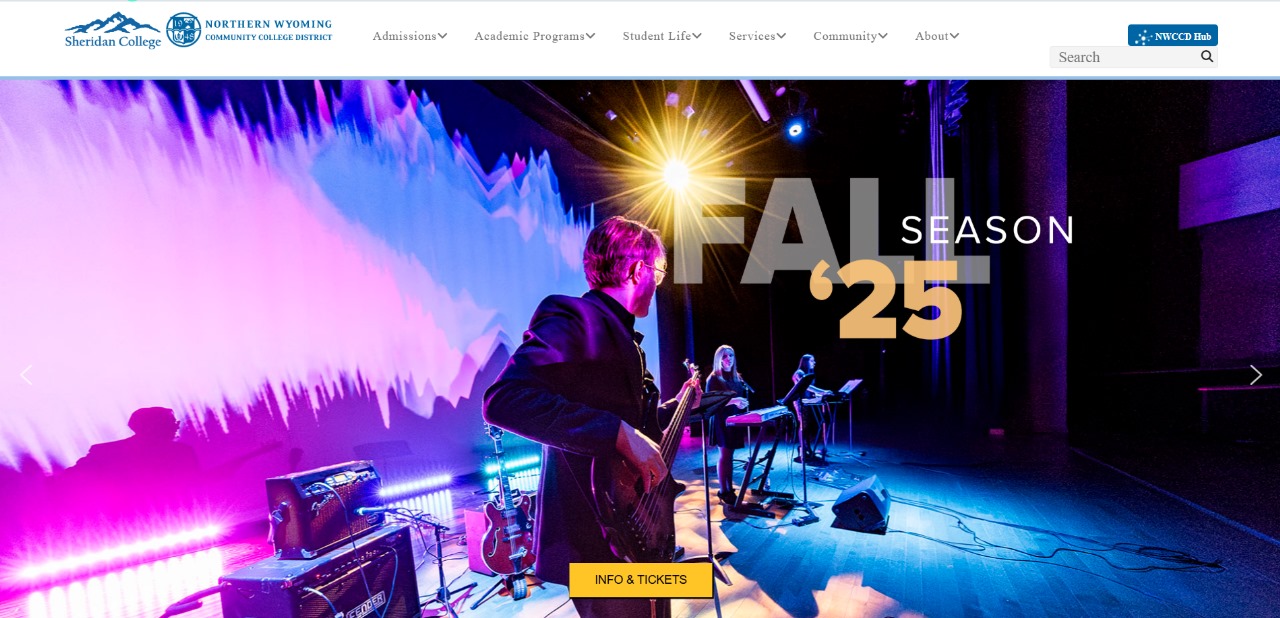Go to the previous carousel slide arrow
1280x618 pixels.
(x=26, y=375)
